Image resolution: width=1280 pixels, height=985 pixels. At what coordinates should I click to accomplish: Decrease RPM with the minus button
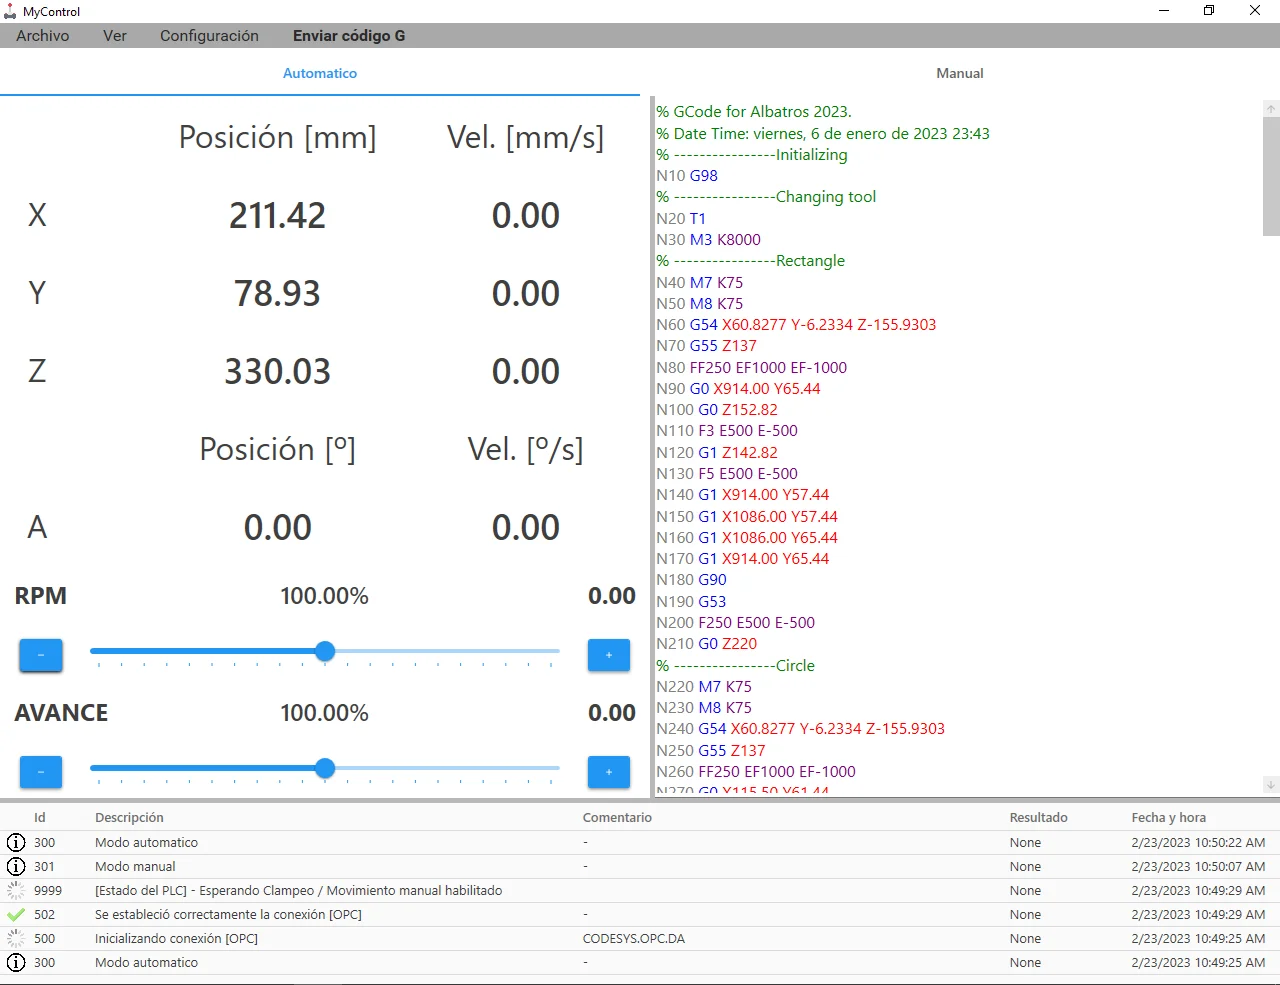41,655
